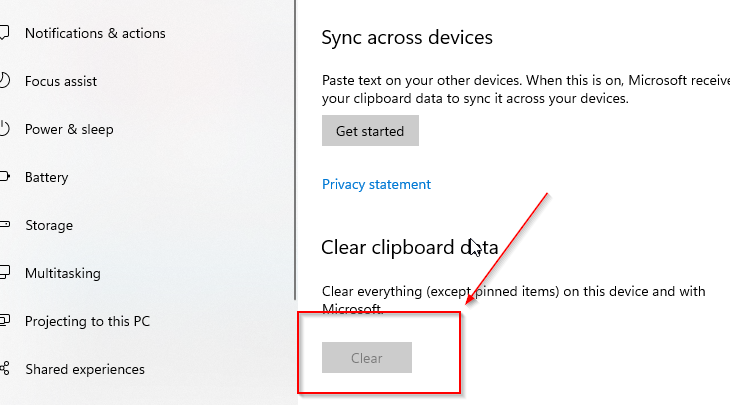
Task: Select Shared experiences in the sidebar
Action: click(x=85, y=369)
